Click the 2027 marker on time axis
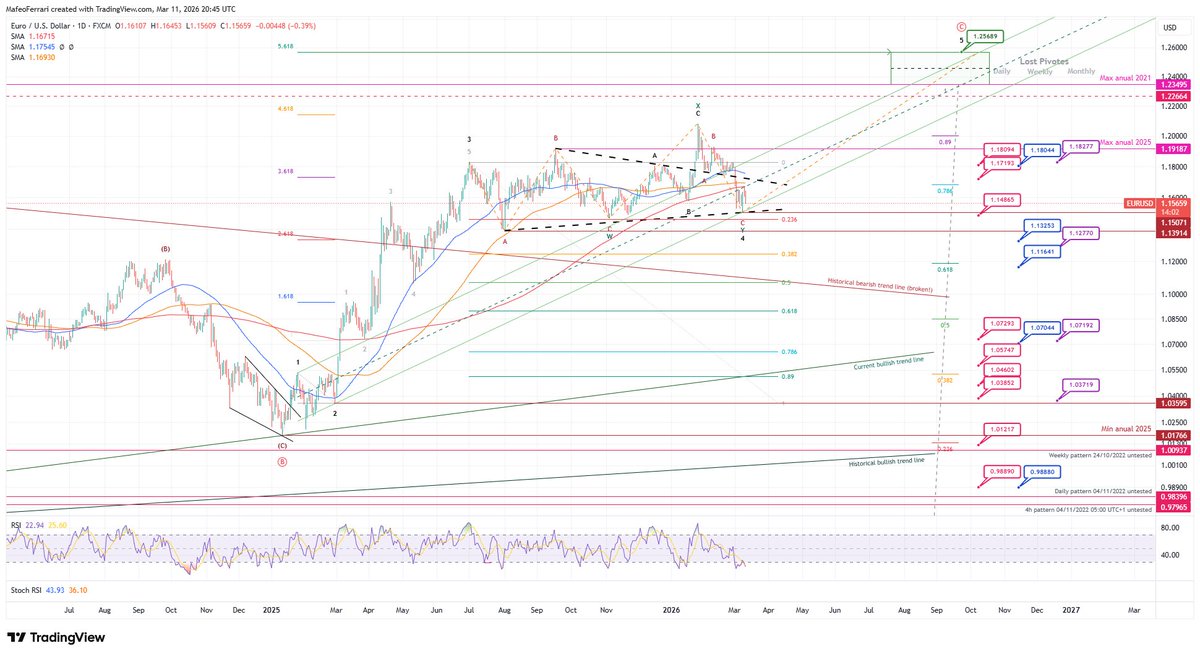Viewport: 1200px width, 656px height. click(1071, 608)
